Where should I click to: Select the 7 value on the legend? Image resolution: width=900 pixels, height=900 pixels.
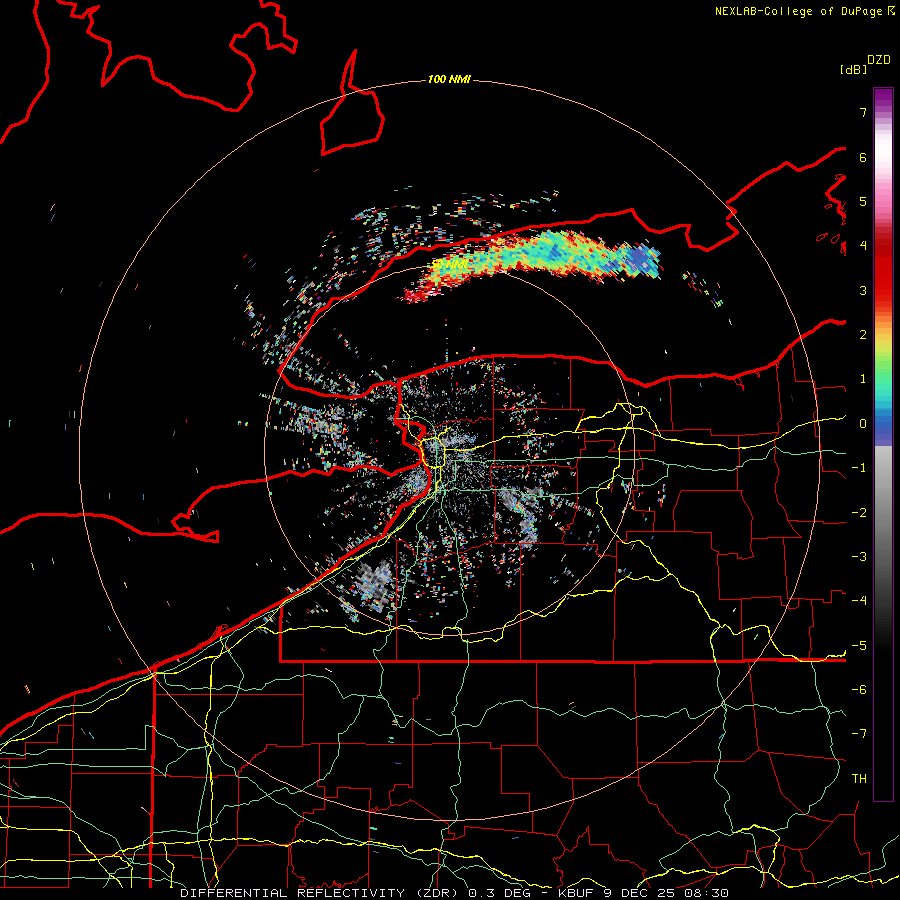coord(863,112)
